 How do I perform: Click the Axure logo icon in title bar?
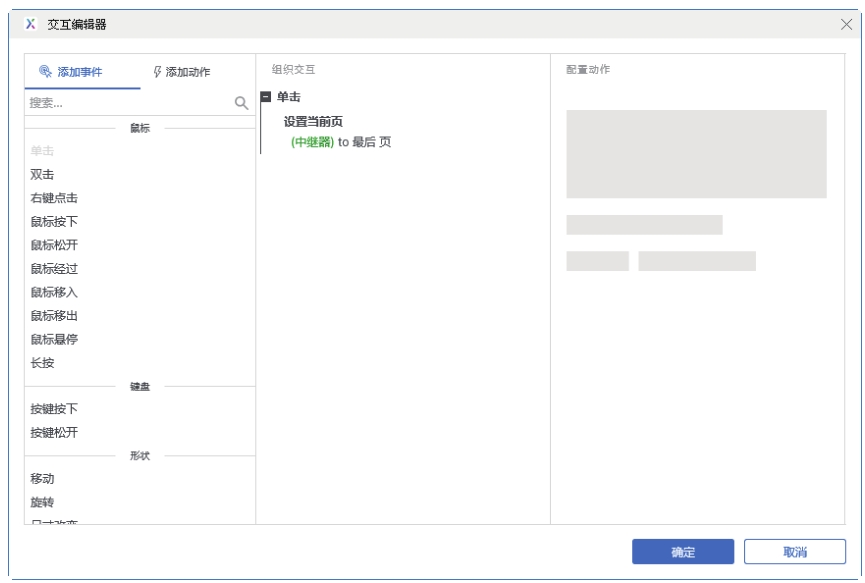(x=30, y=24)
